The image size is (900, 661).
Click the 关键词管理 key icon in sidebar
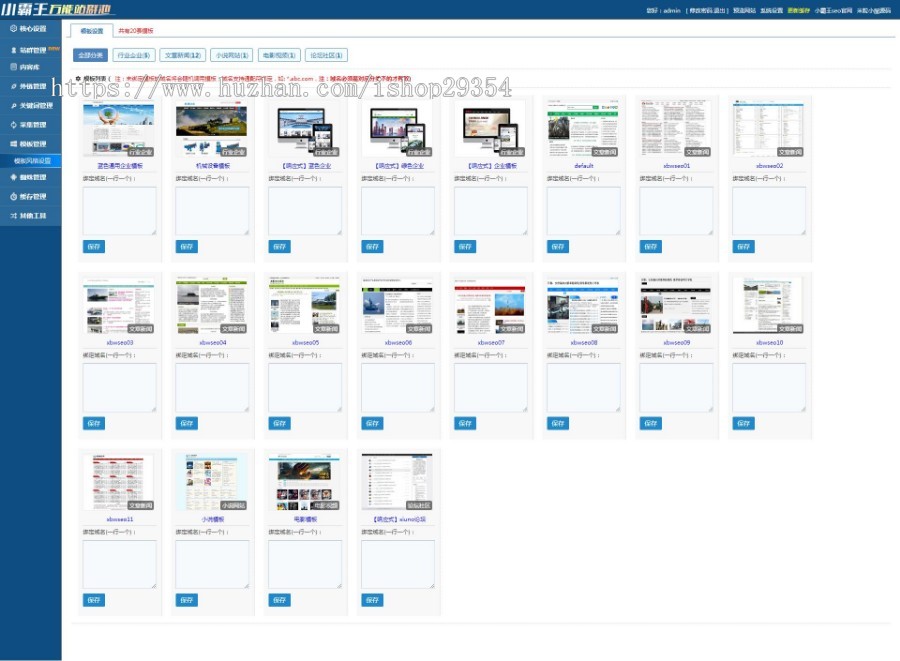pos(13,105)
